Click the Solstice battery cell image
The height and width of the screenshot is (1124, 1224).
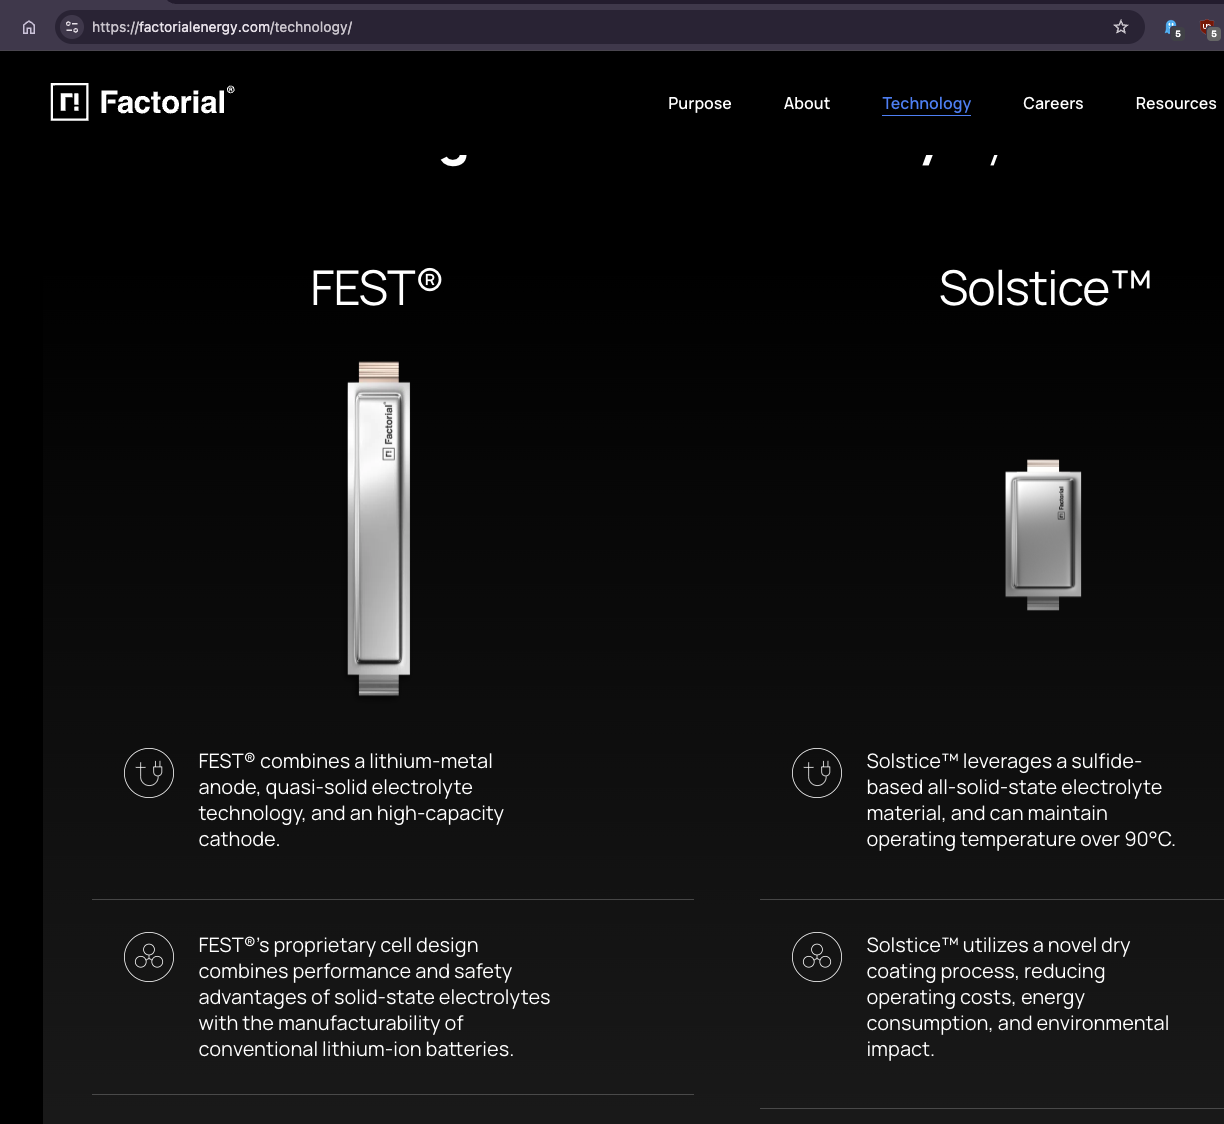(x=1043, y=534)
